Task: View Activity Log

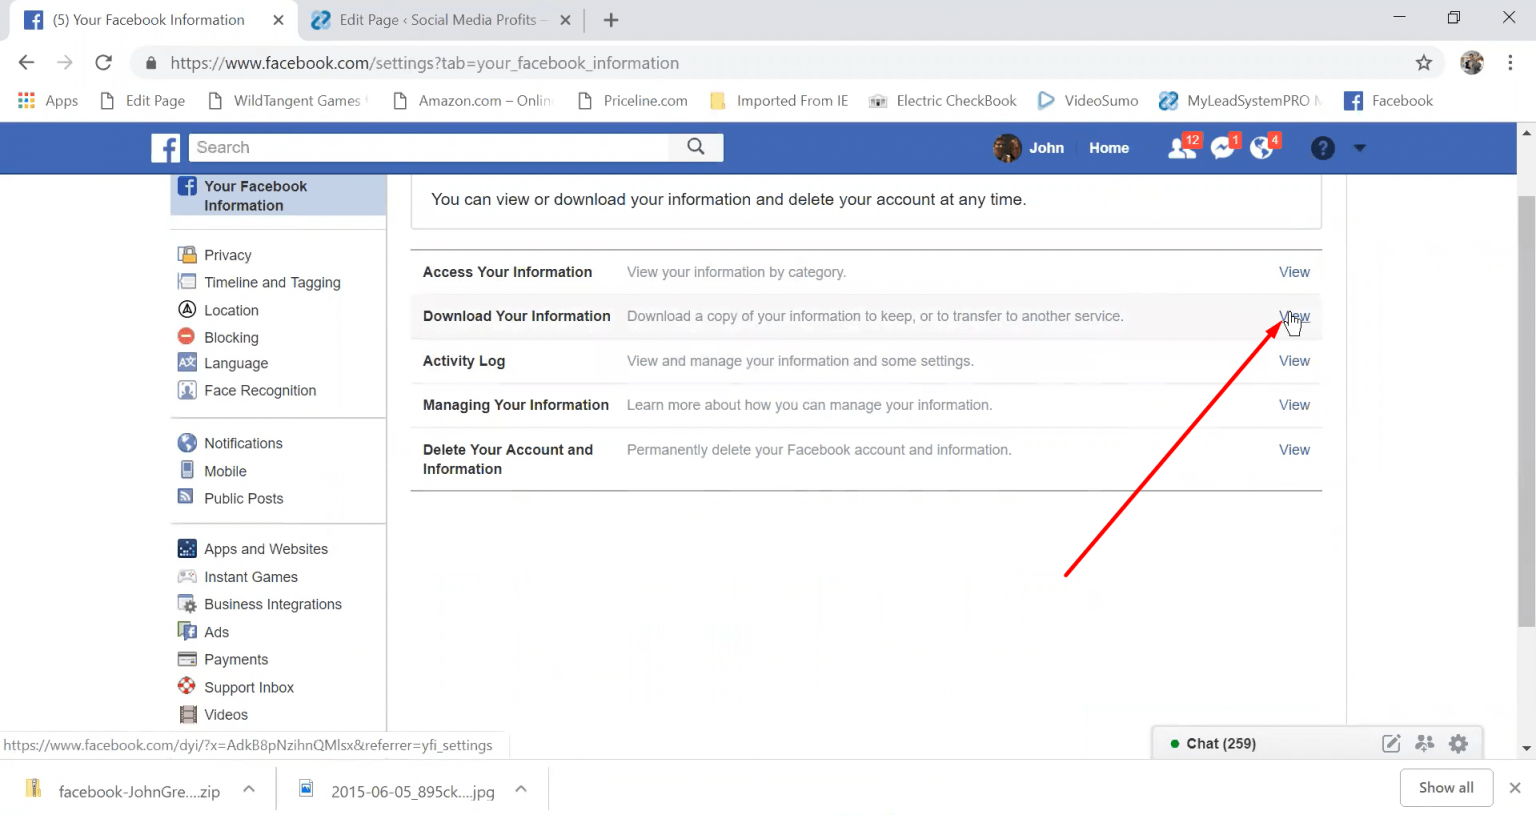Action: (1294, 361)
